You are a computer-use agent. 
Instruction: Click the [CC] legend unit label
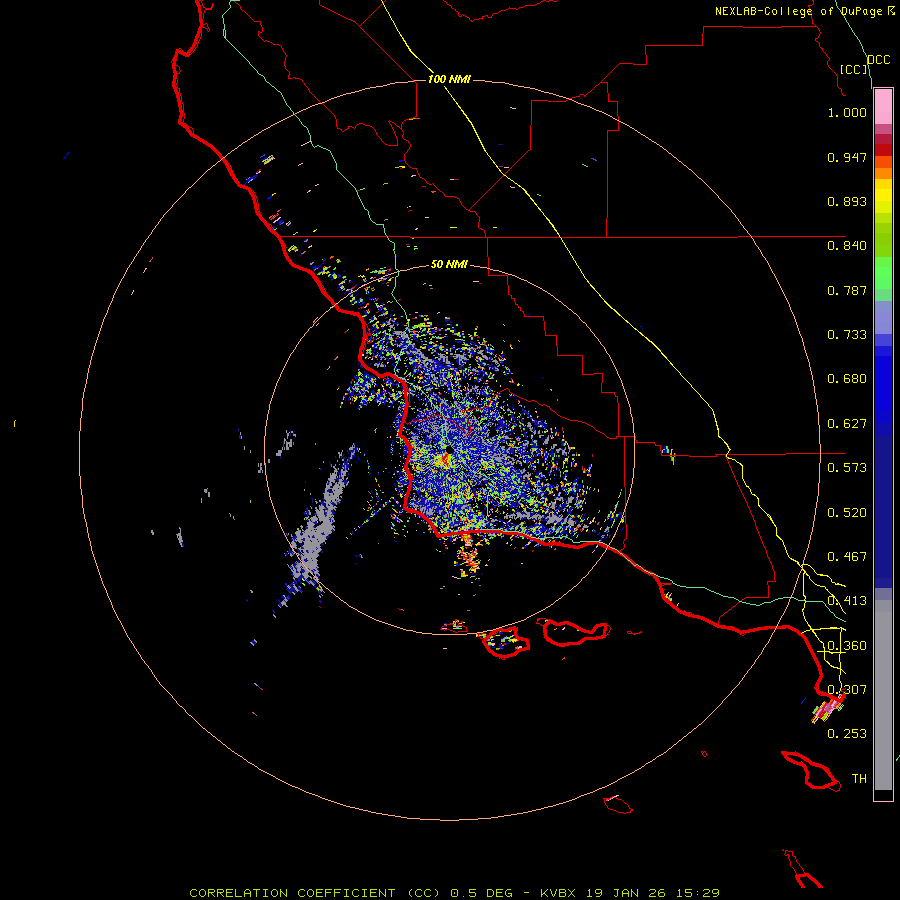click(854, 69)
